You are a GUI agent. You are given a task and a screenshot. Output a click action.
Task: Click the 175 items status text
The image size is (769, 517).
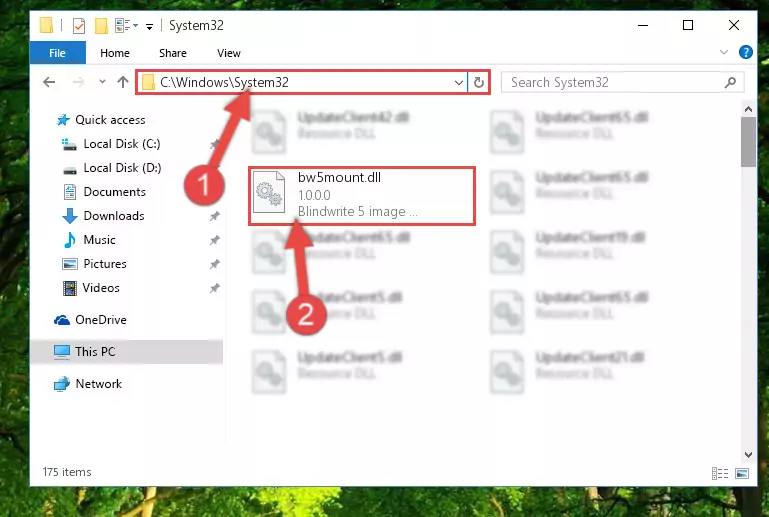pos(67,472)
